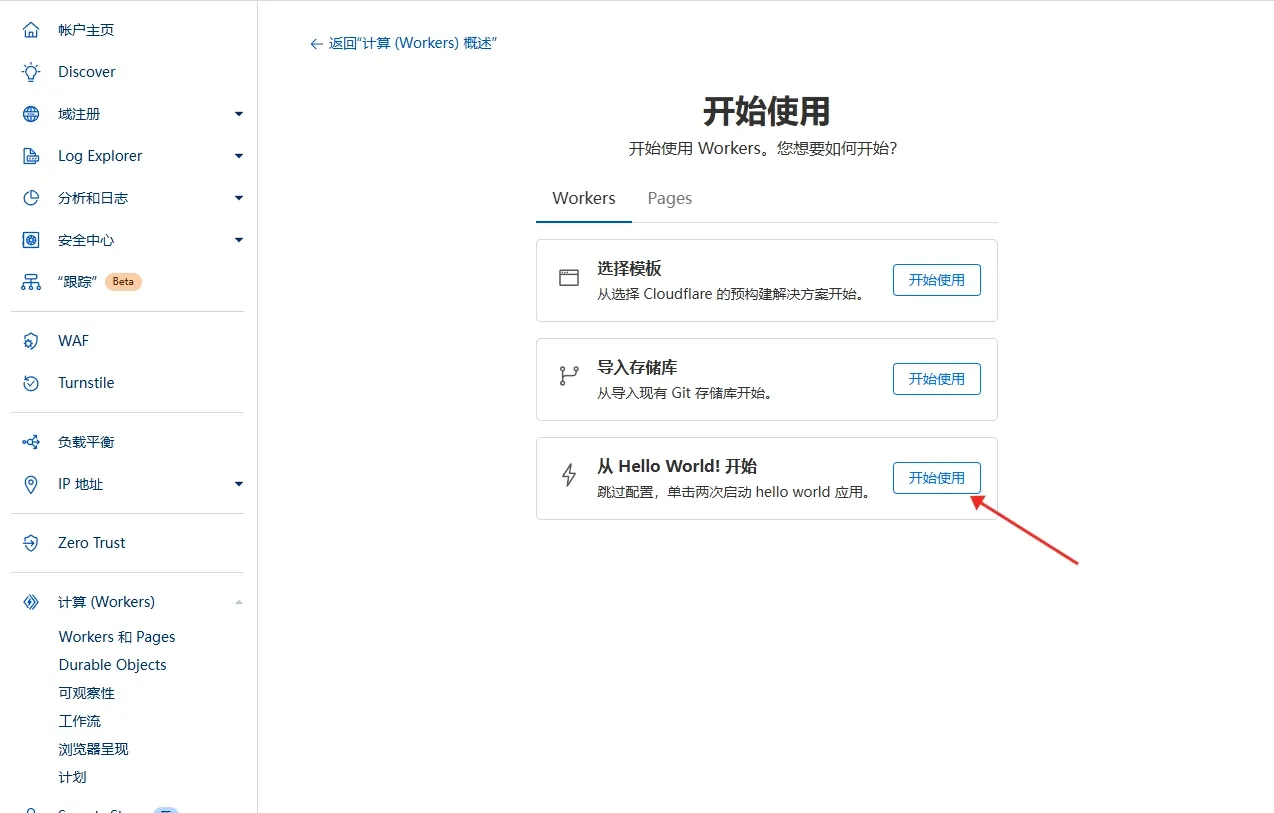
Task: Click the globe icon beside 域注册
Action: 31,114
